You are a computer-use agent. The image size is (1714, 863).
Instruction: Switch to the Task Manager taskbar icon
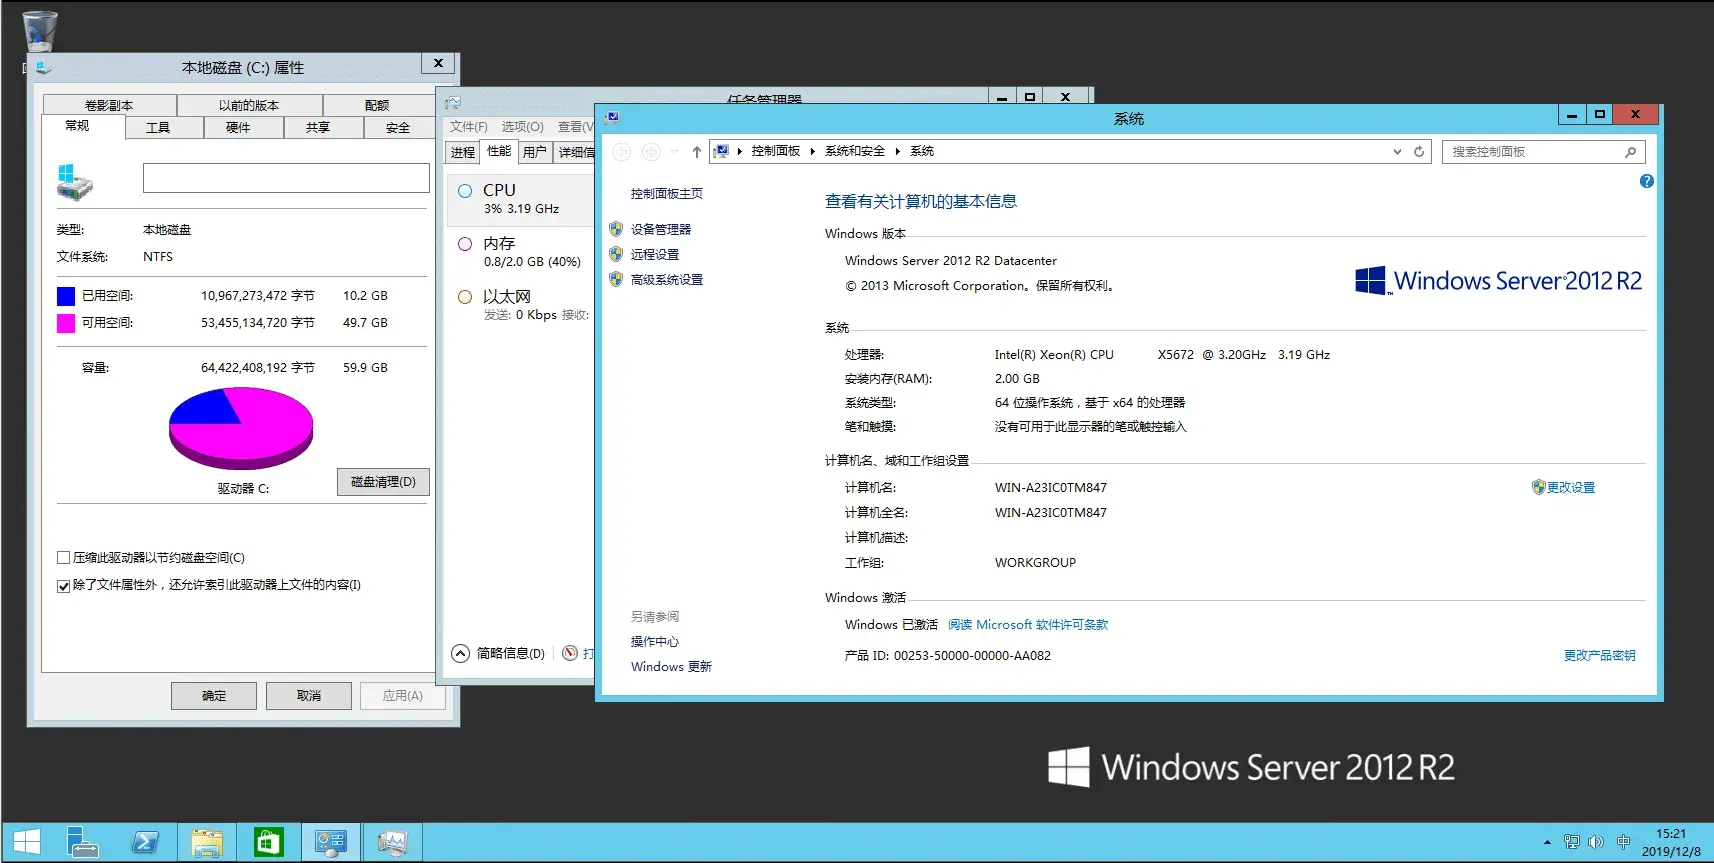[392, 842]
